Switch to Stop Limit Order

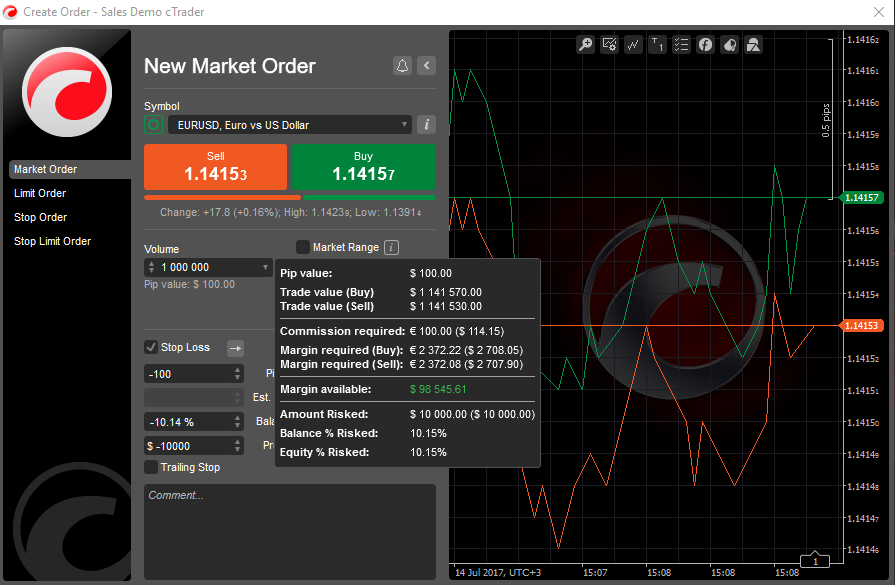(x=53, y=241)
